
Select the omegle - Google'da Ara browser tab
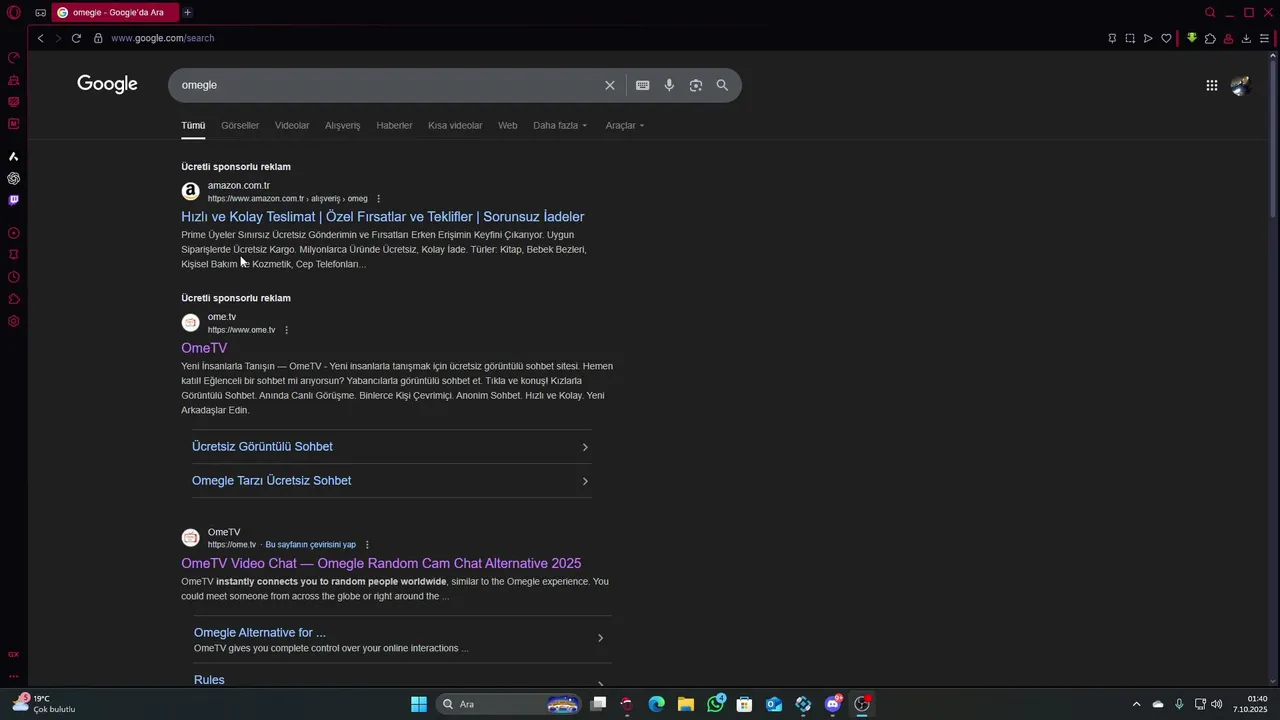coord(114,13)
